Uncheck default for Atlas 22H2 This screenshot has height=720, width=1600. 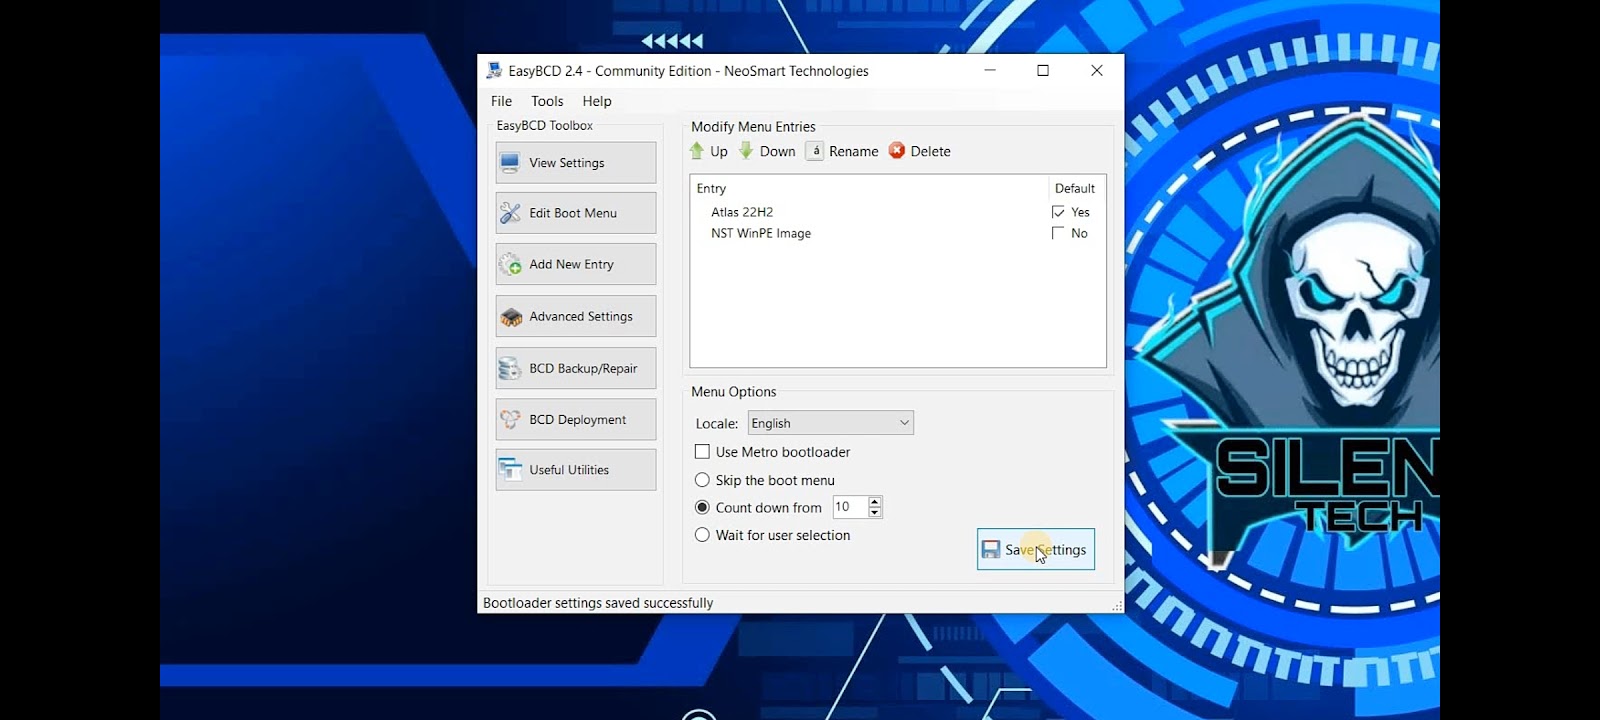point(1058,212)
